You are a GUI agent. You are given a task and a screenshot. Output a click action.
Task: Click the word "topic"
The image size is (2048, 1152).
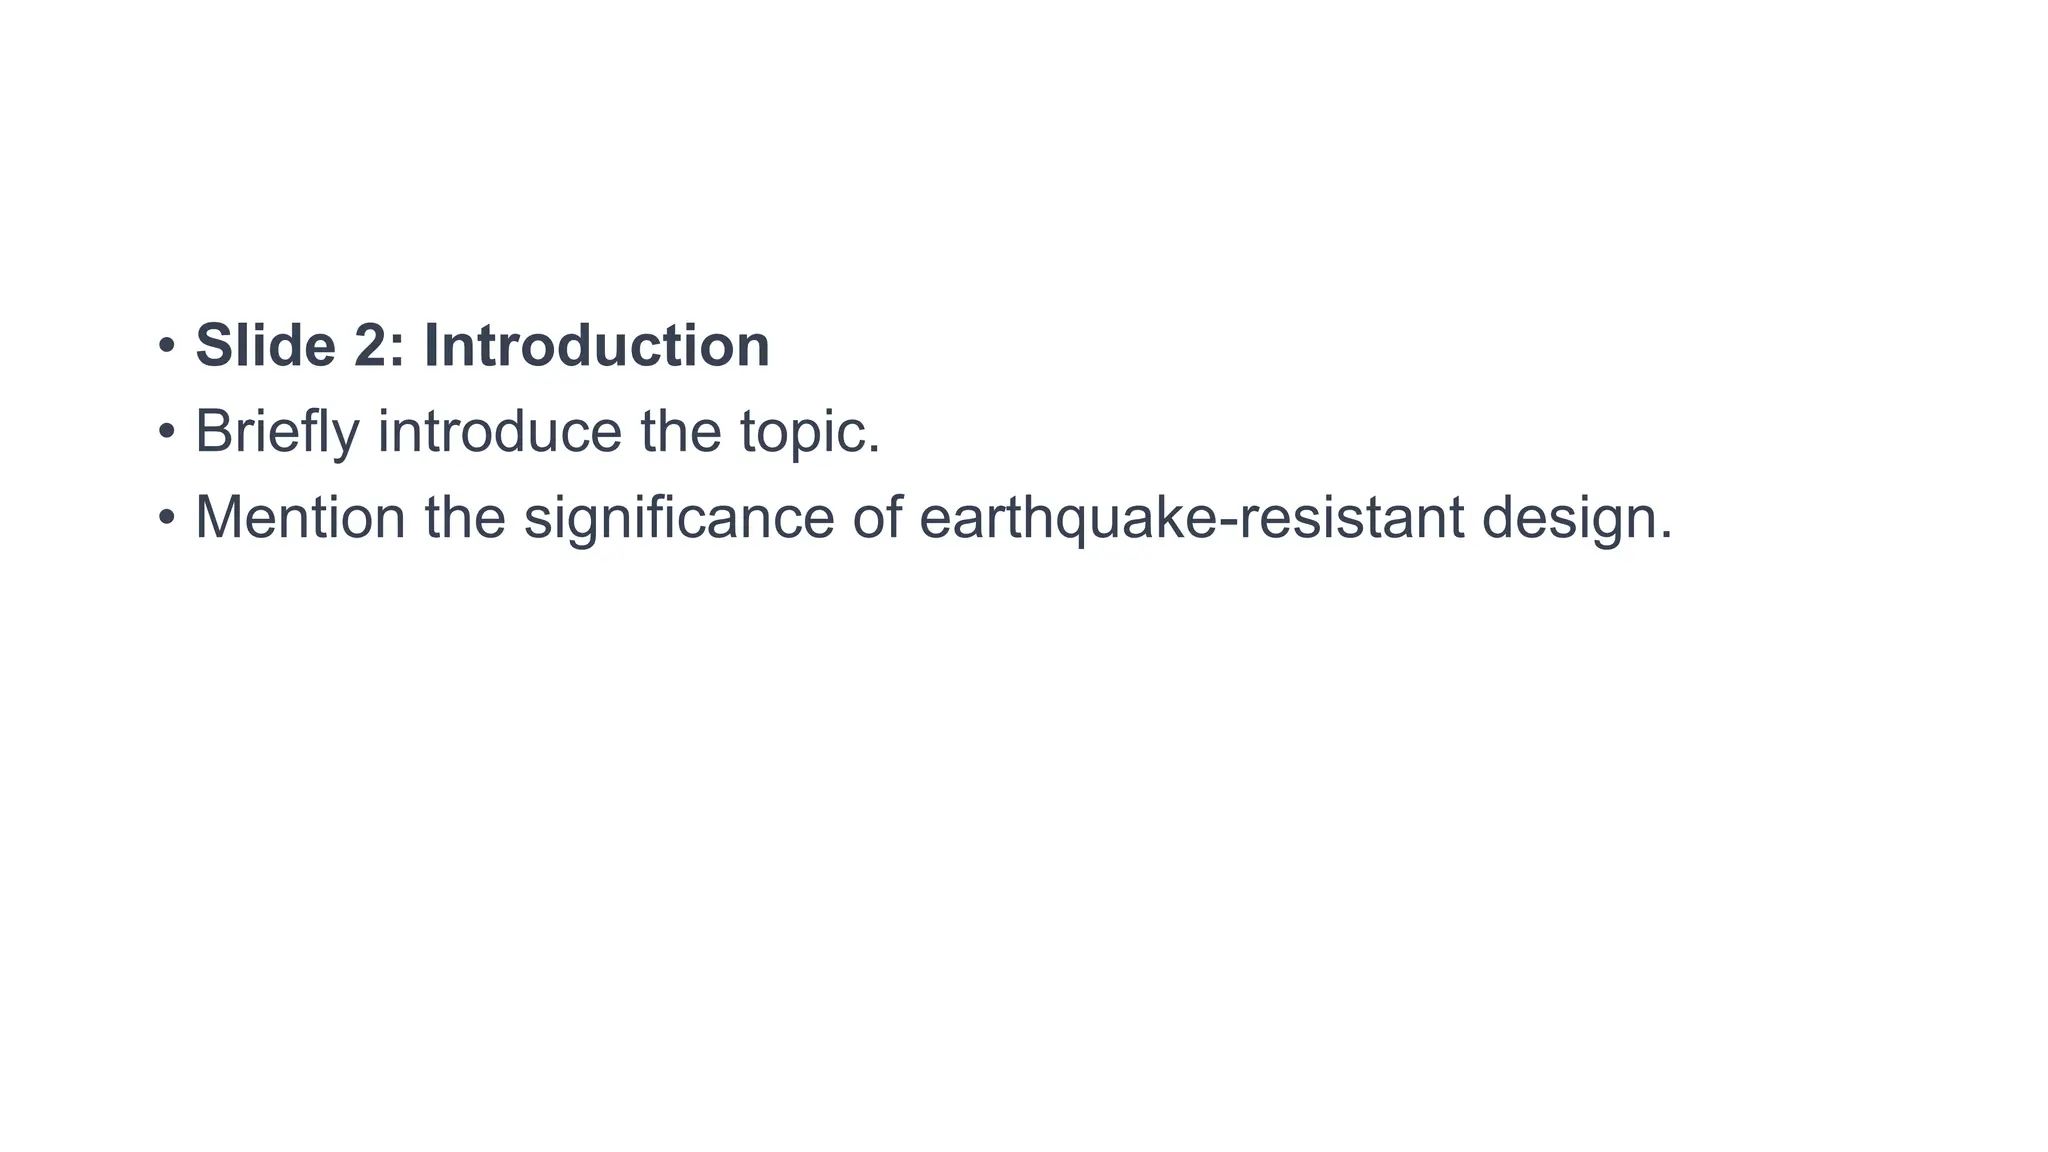(x=802, y=434)
